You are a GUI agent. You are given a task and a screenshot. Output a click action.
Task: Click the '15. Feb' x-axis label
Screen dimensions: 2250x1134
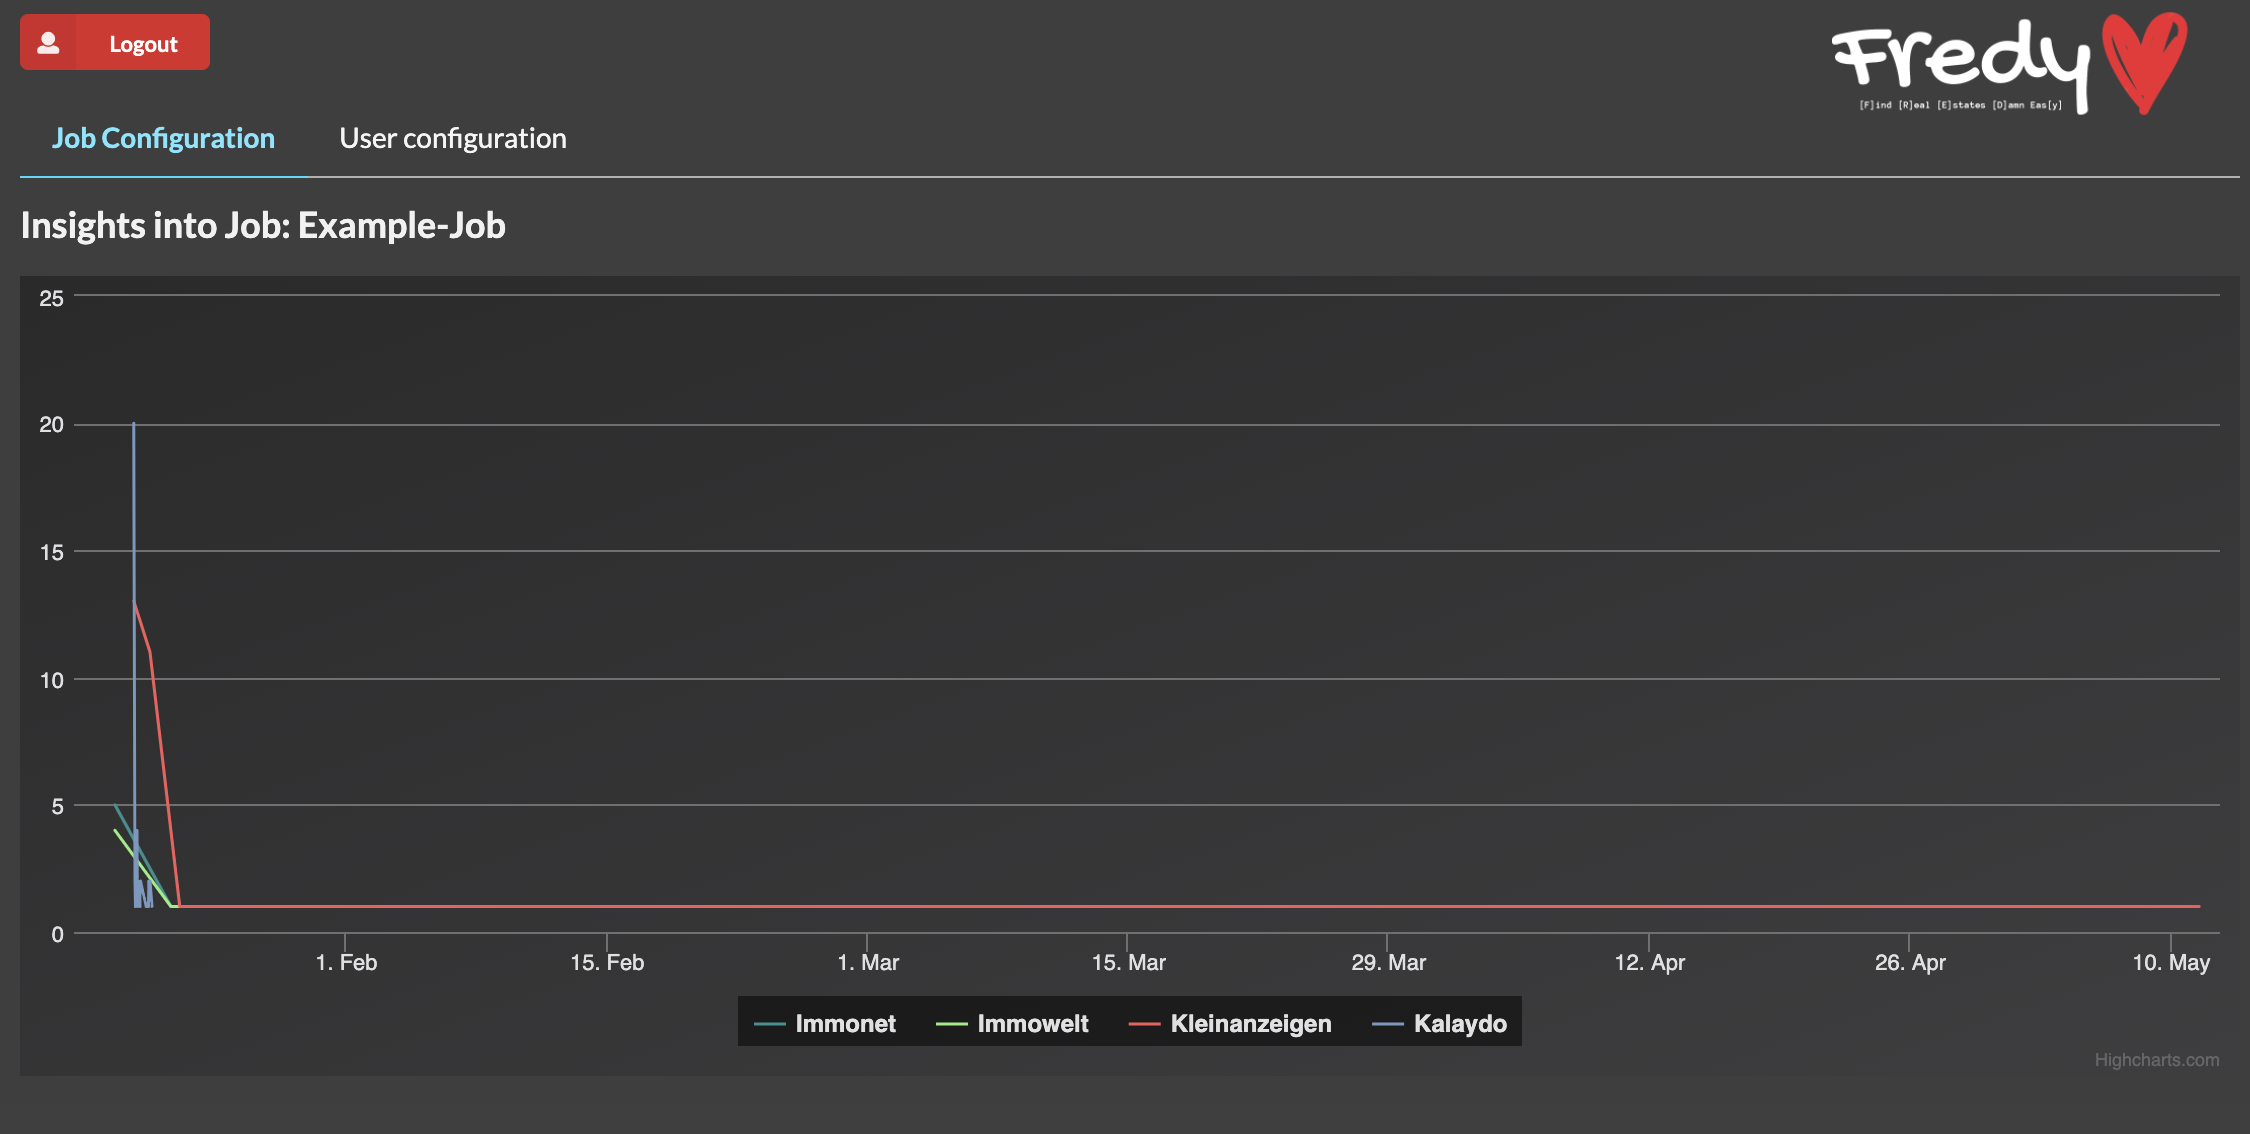pos(607,962)
